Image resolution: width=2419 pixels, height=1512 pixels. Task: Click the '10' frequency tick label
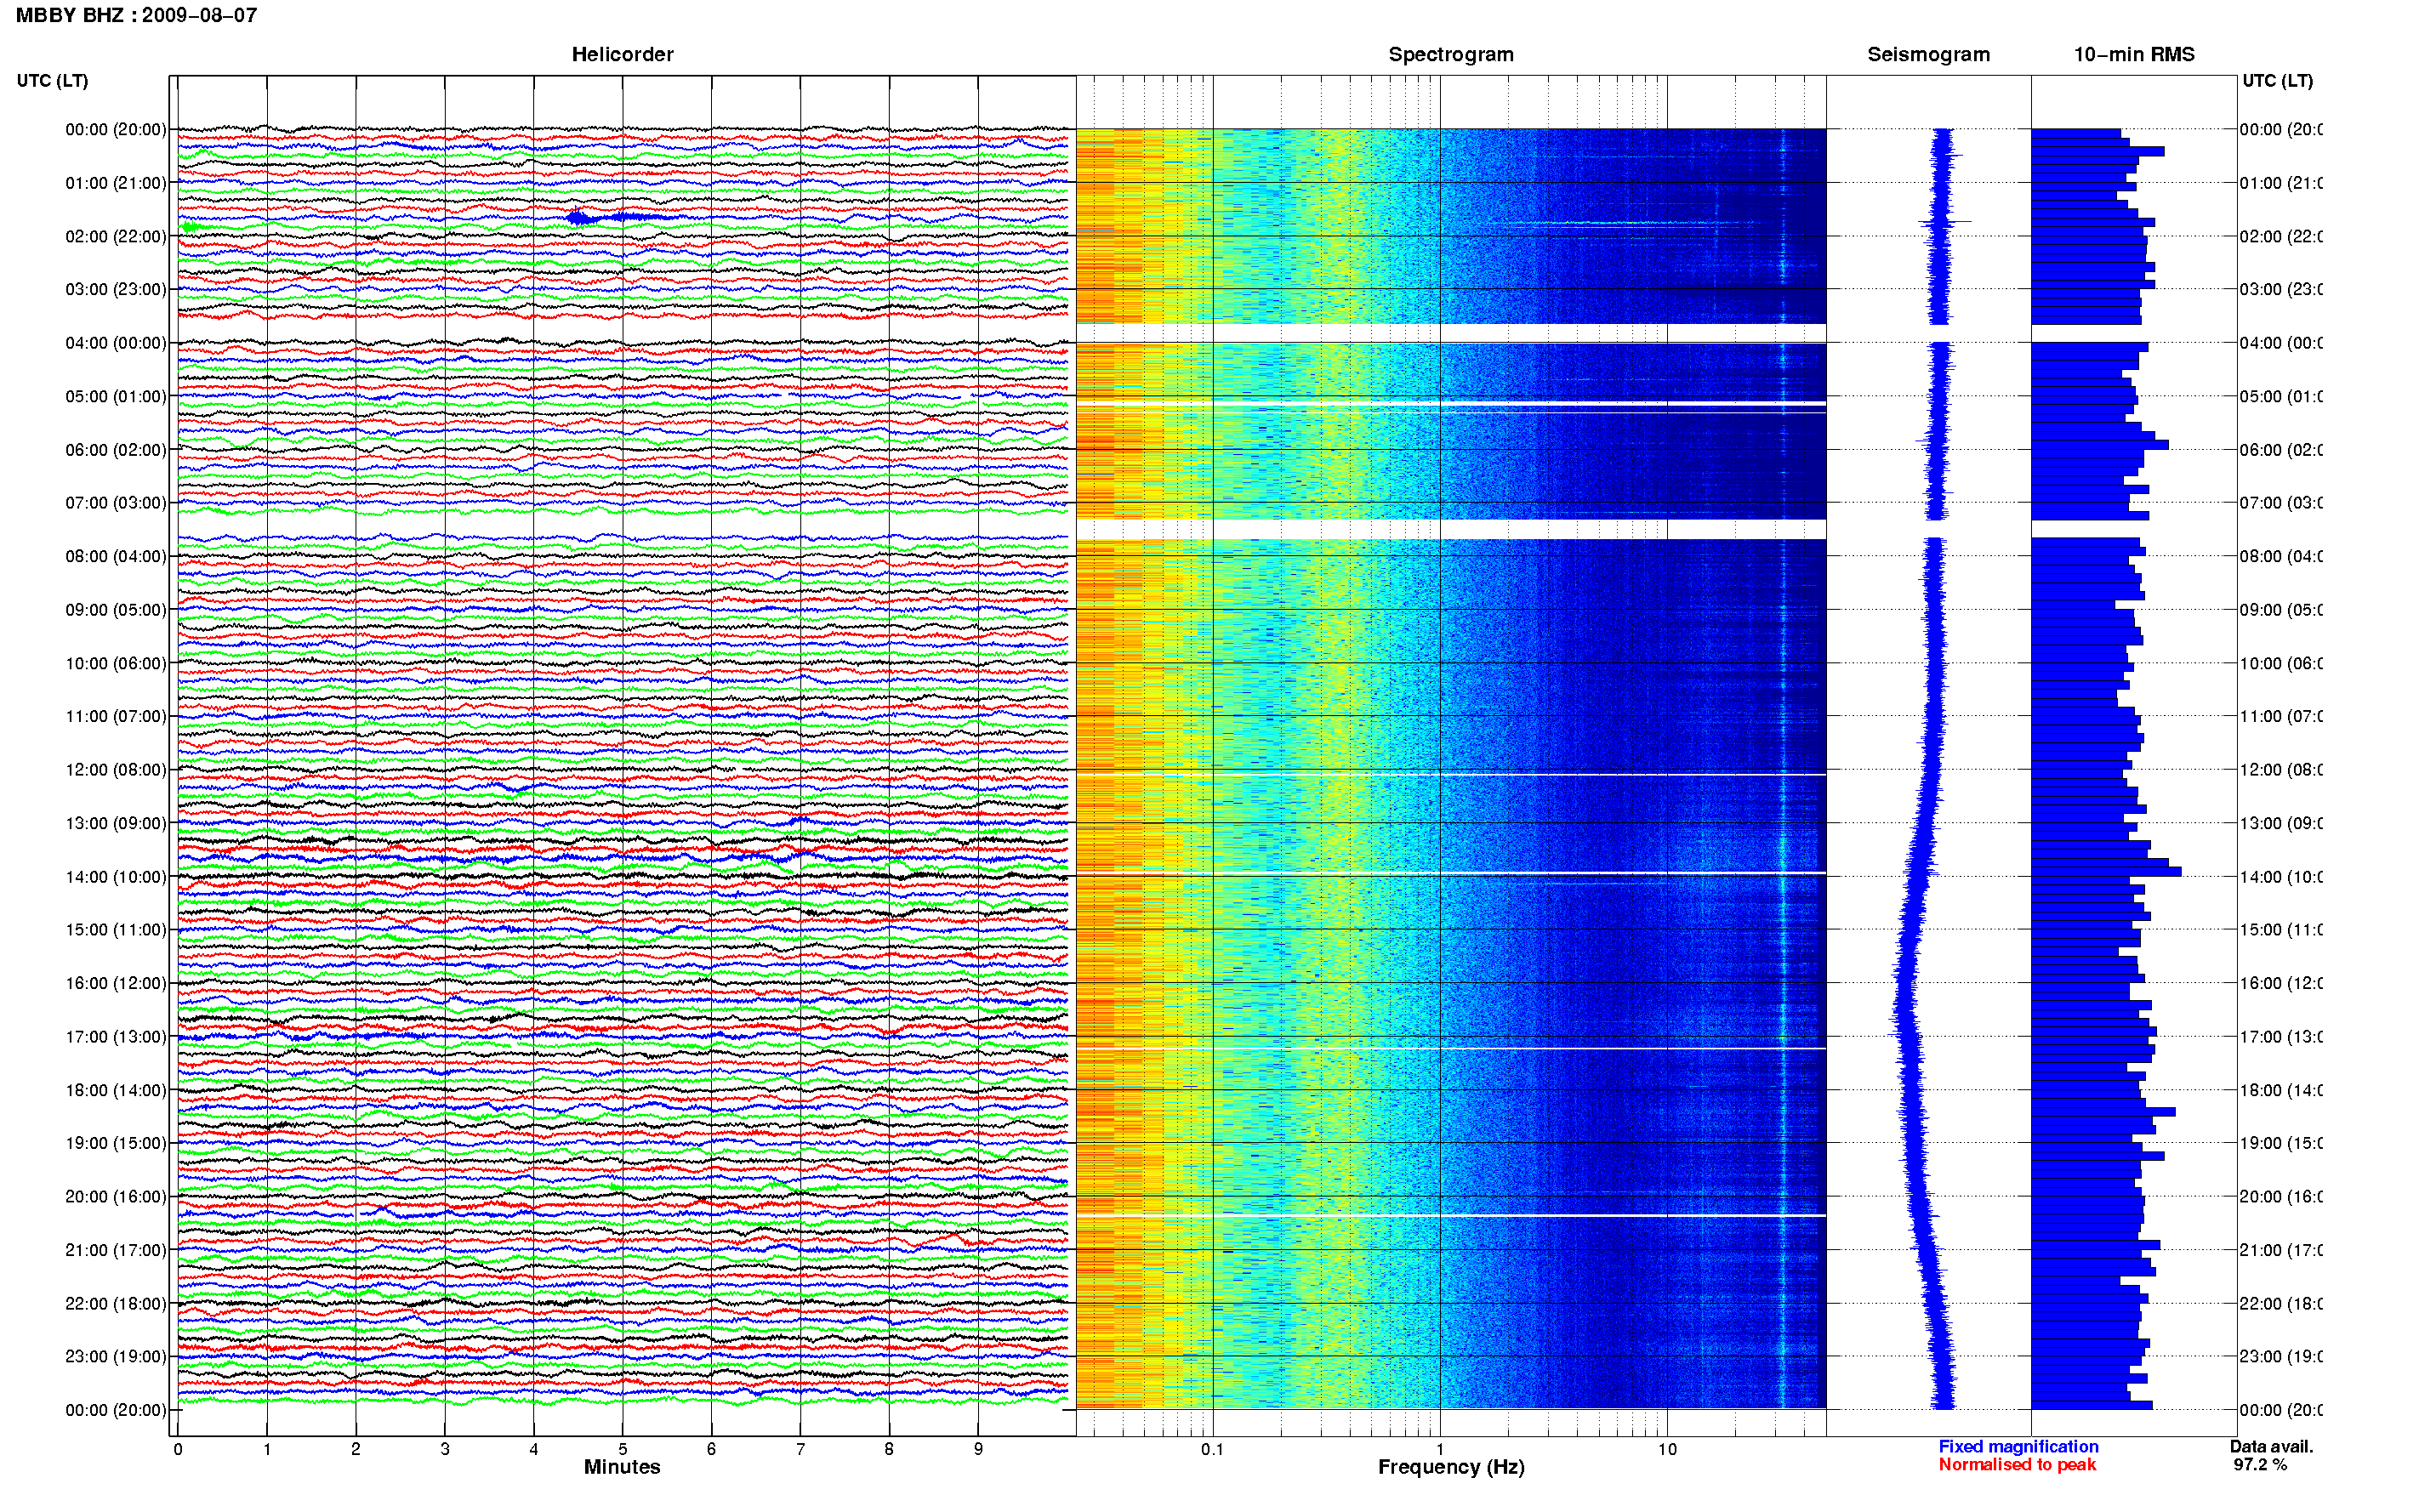pyautogui.click(x=1667, y=1448)
